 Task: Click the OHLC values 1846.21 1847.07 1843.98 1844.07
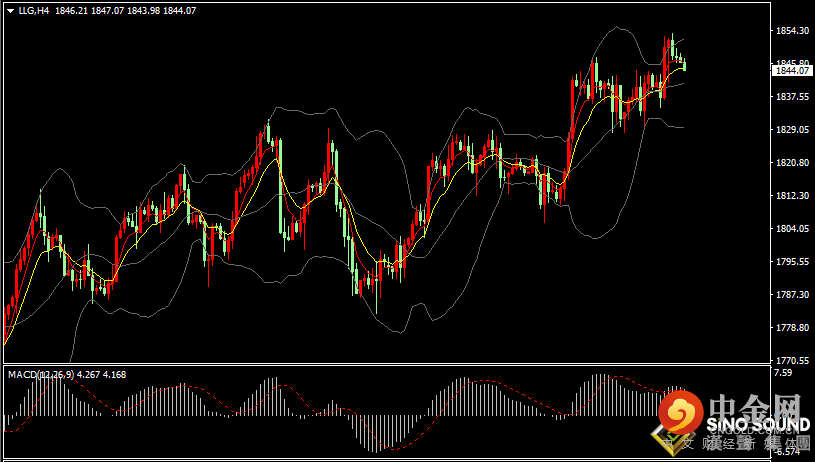pos(125,10)
